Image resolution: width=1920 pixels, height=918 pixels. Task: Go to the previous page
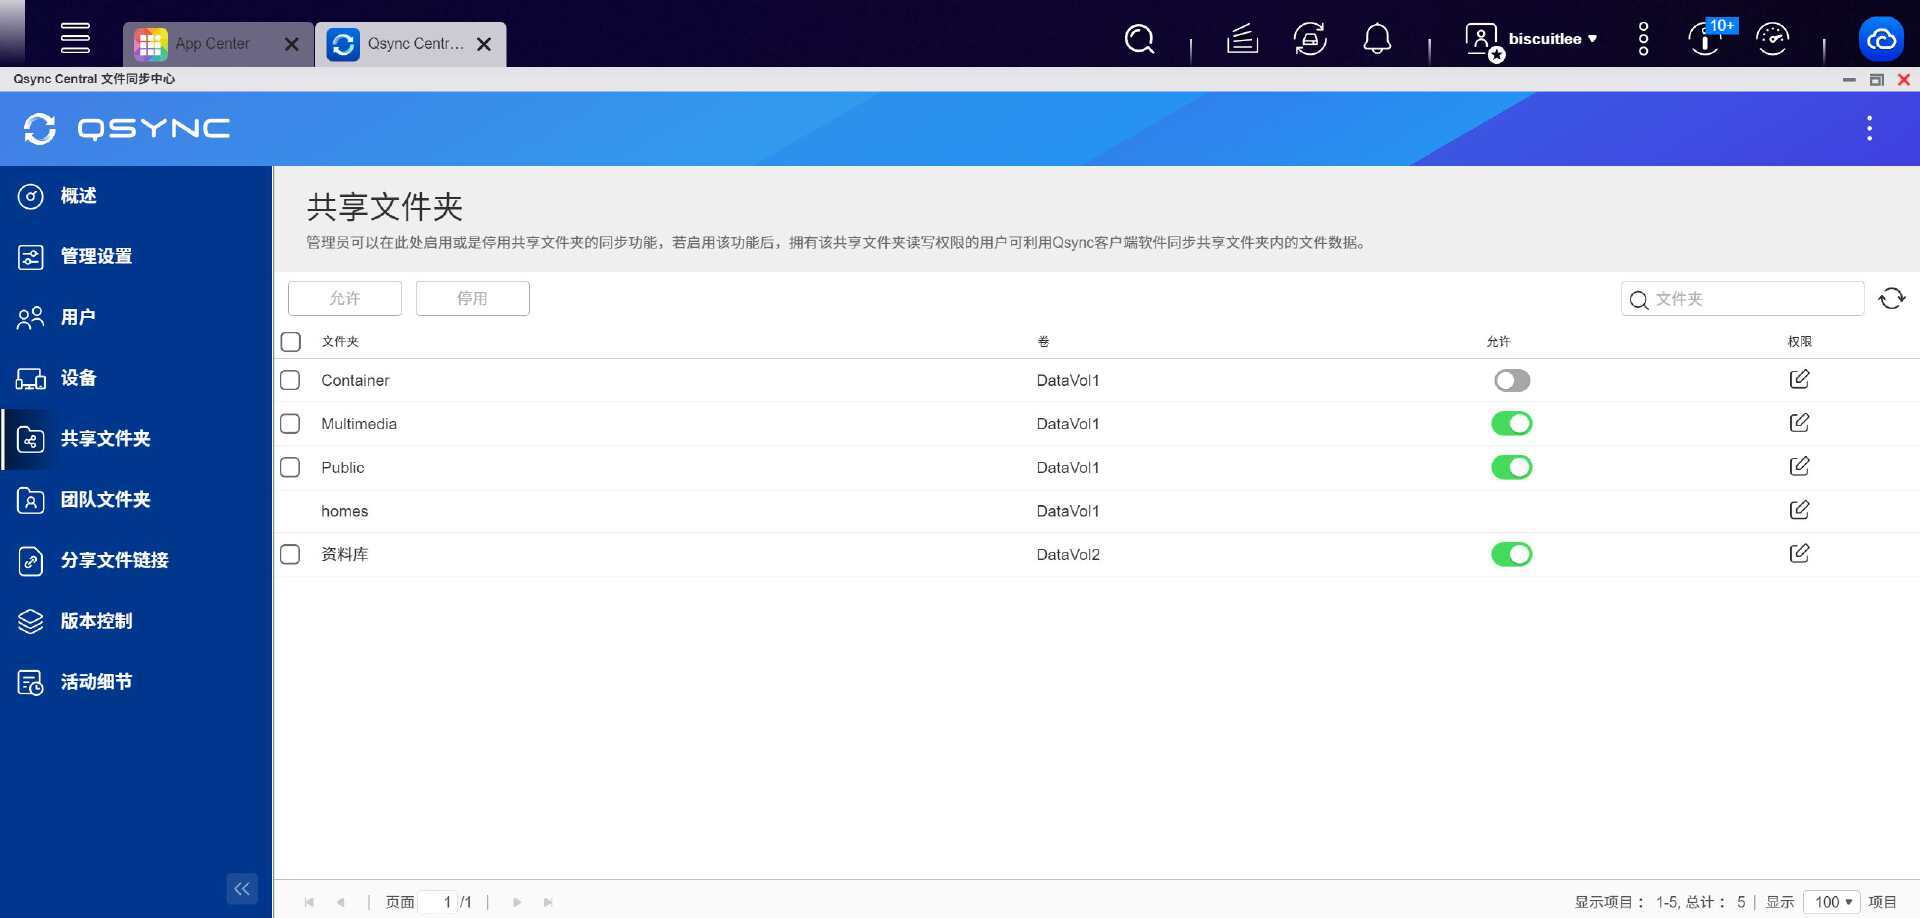click(341, 902)
